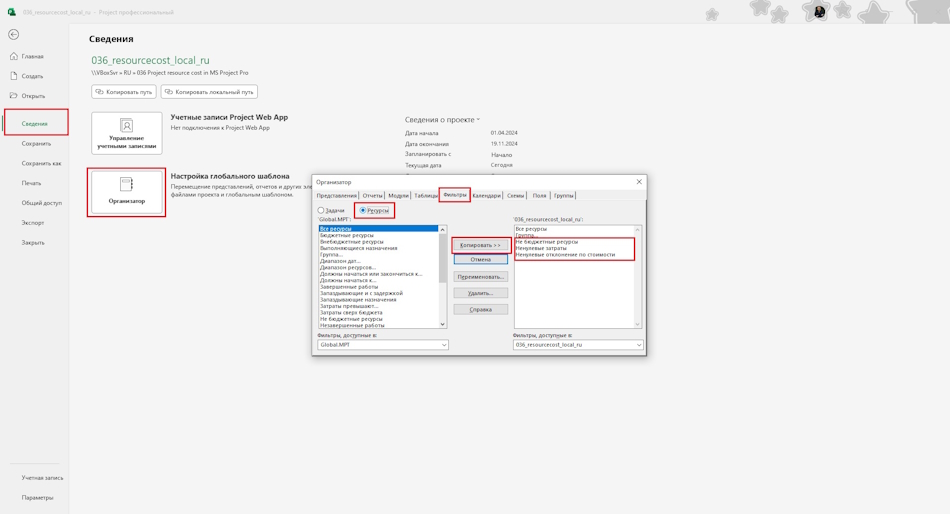Select Диапазон ресурсов... in the list
Screen dimensions: 950x514
pyautogui.click(x=378, y=267)
